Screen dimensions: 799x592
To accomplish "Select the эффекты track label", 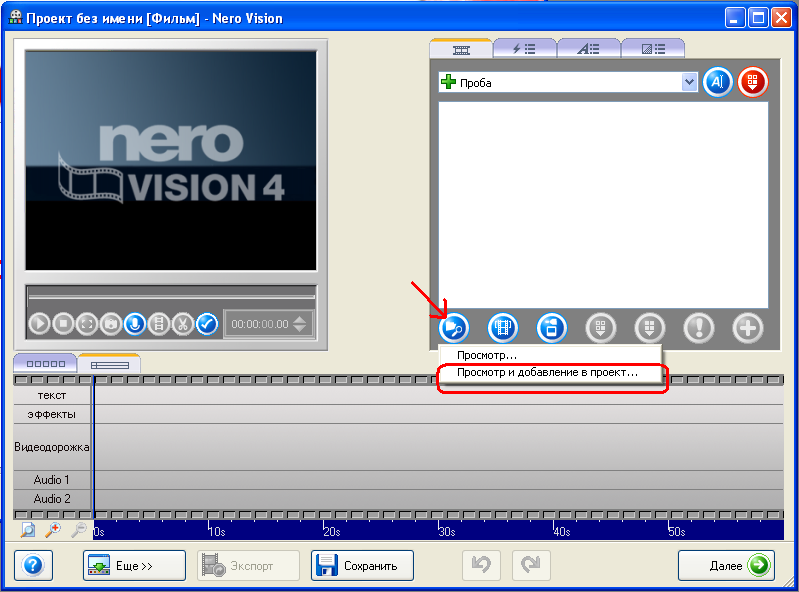I will tap(52, 414).
